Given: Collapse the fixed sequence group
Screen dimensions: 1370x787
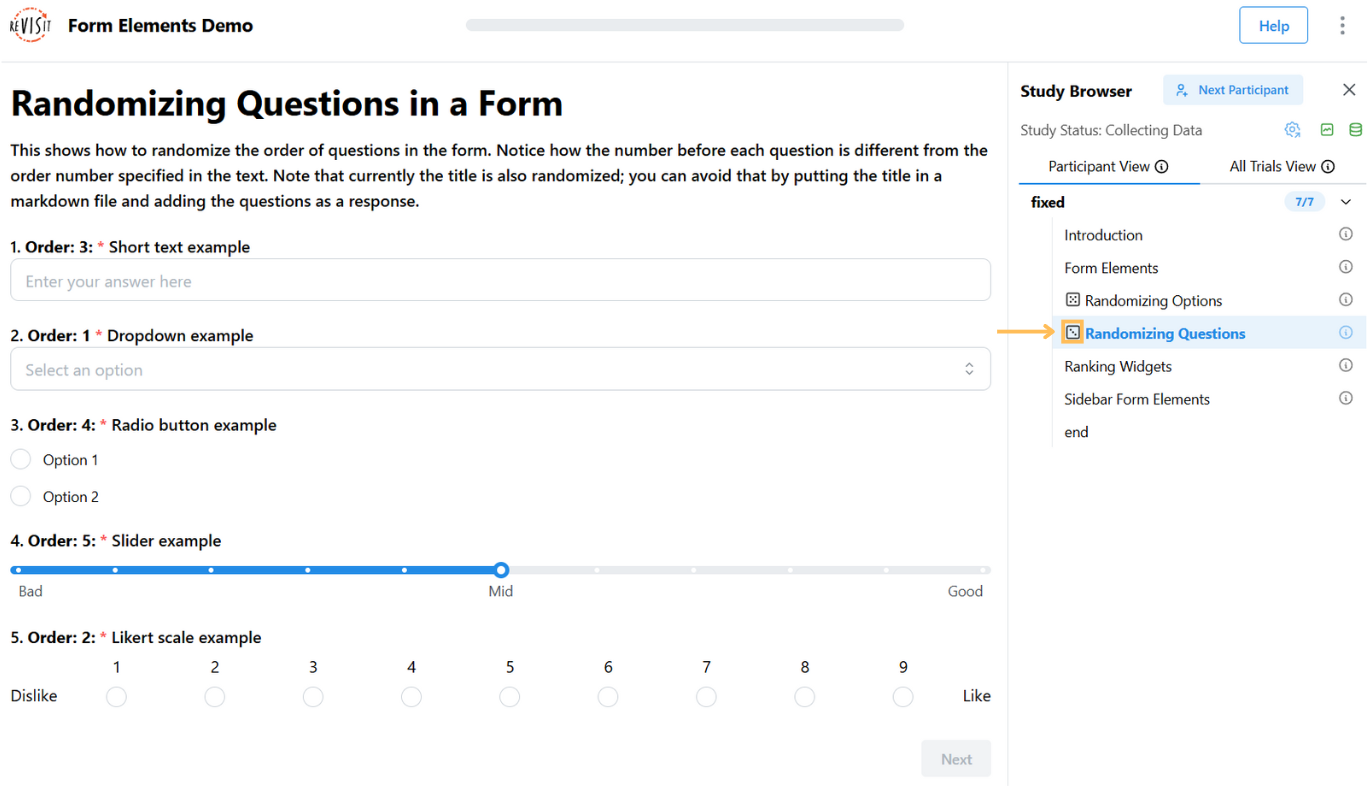Looking at the screenshot, I should 1345,201.
